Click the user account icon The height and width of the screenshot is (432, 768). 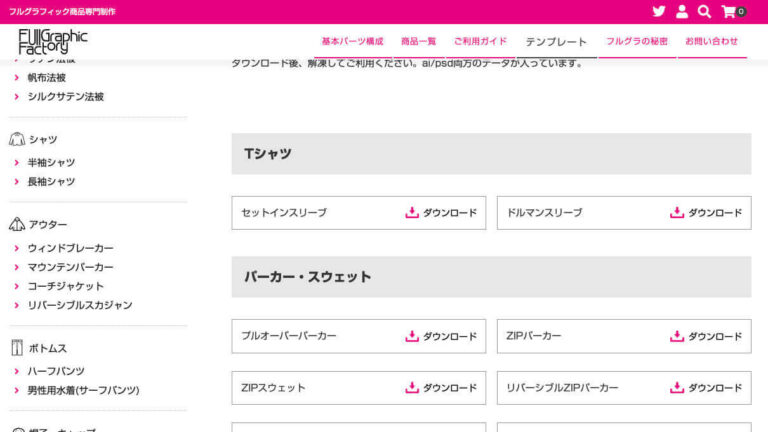pyautogui.click(x=682, y=12)
